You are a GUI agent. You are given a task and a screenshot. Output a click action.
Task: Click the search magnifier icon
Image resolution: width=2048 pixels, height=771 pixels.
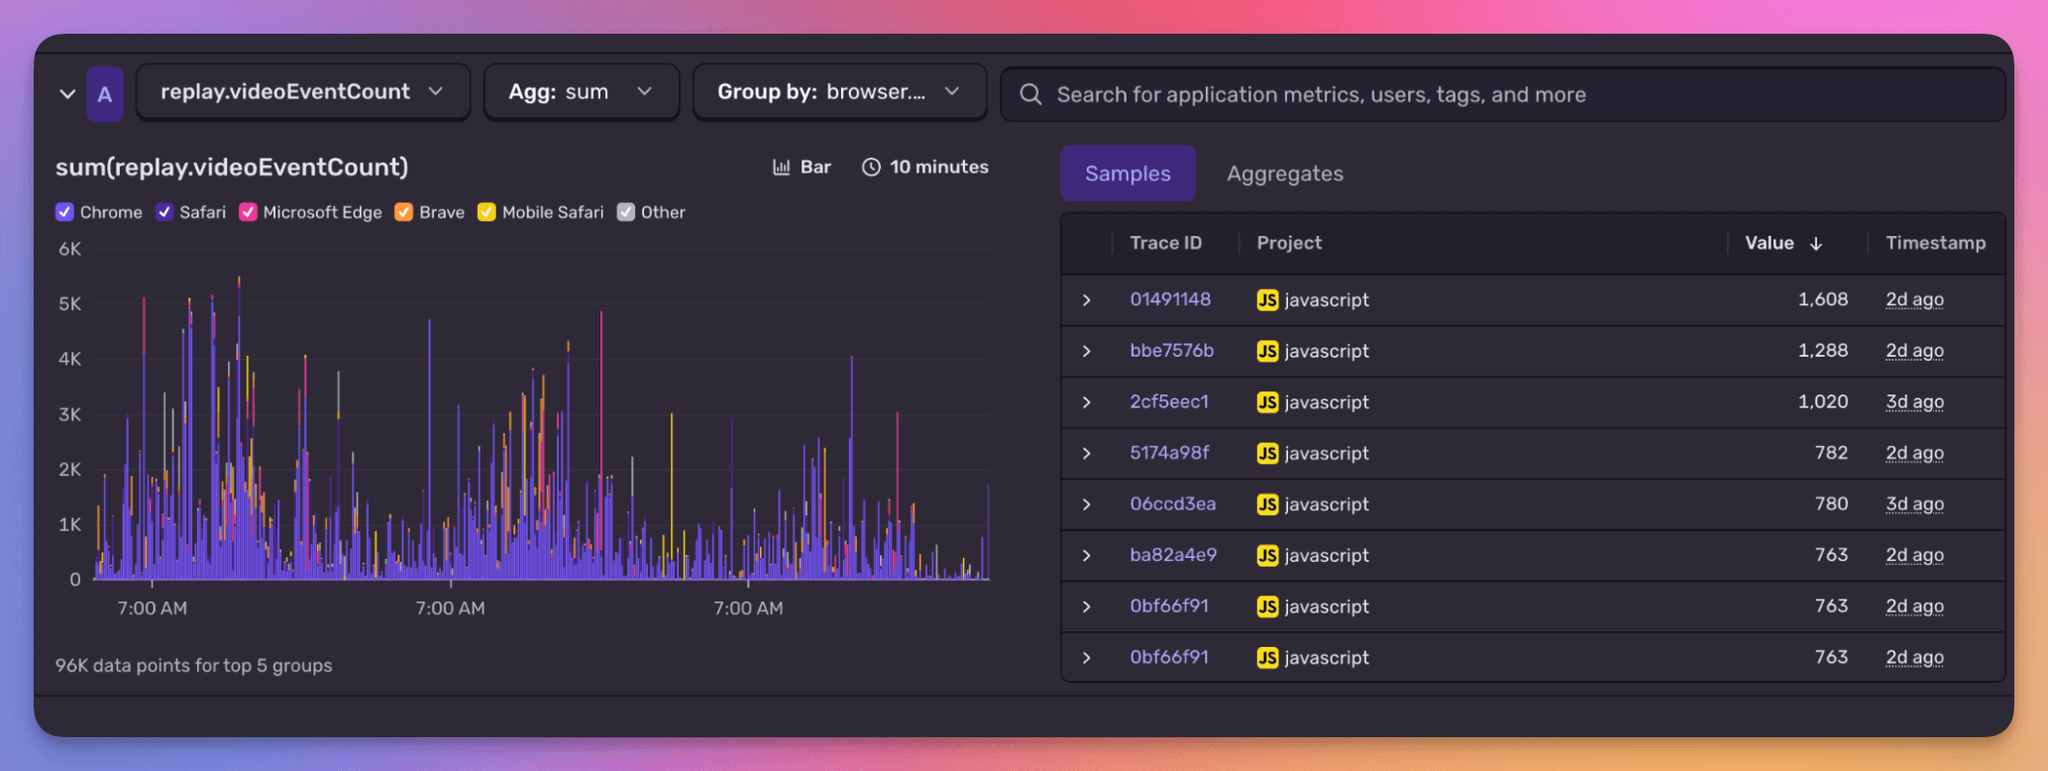[1030, 94]
